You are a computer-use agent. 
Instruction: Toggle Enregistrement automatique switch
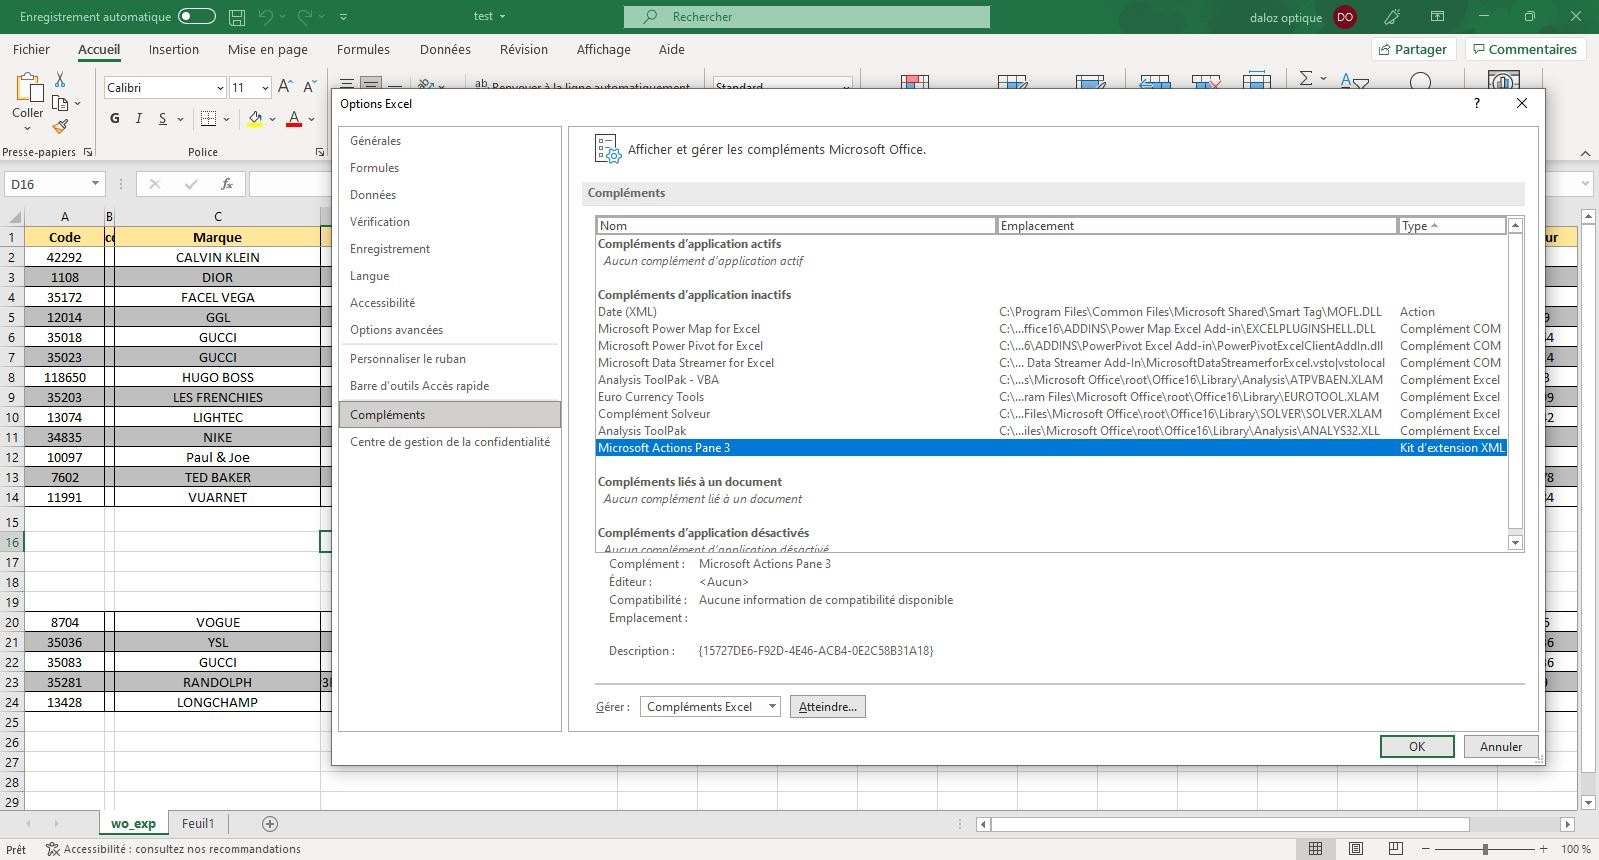(196, 17)
